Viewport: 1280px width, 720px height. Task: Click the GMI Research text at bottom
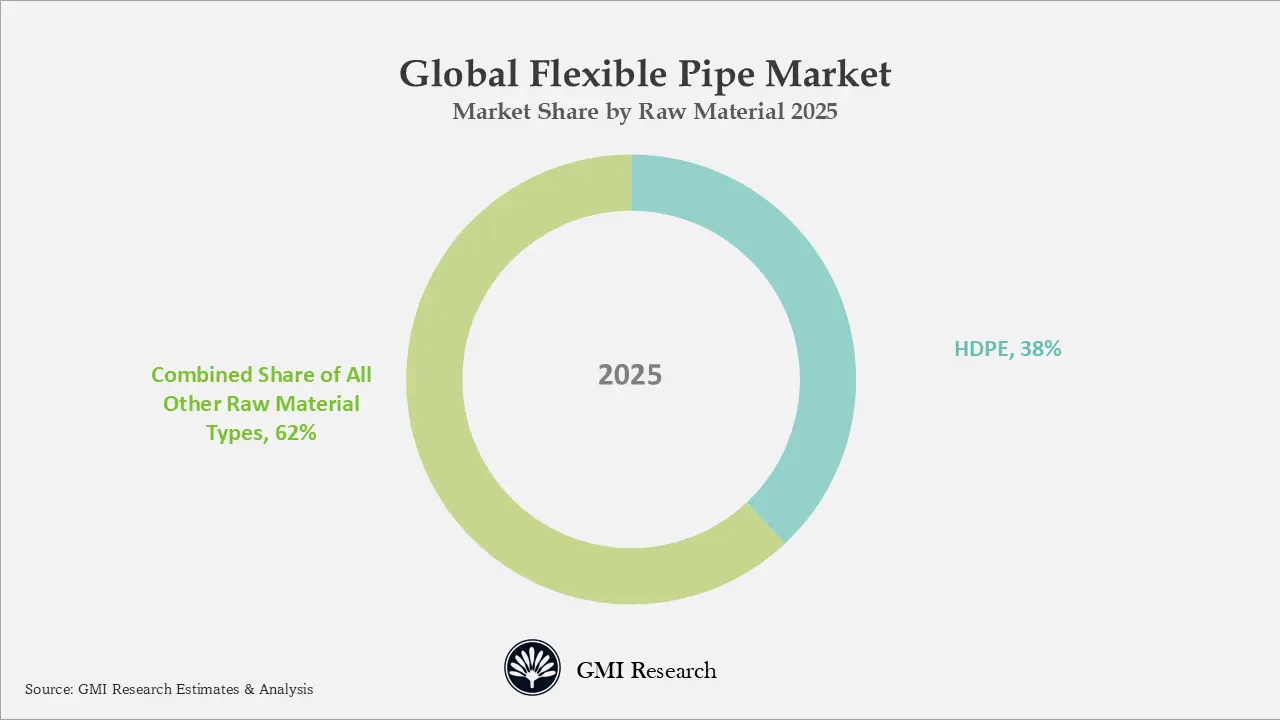pos(647,670)
